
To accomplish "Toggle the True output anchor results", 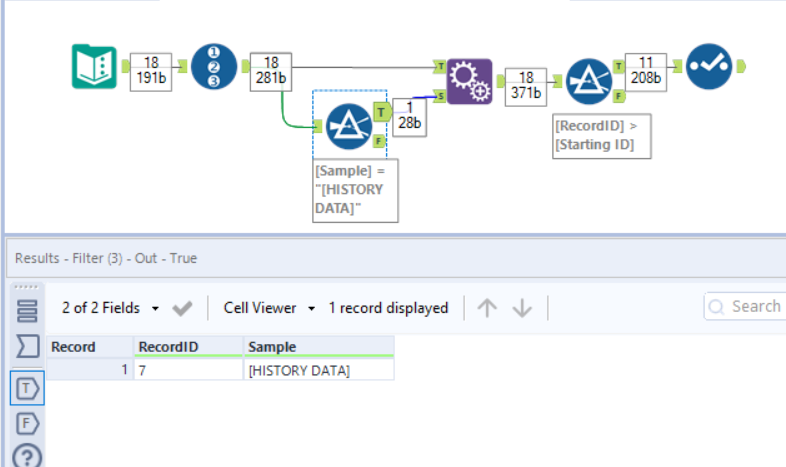I will 27,386.
